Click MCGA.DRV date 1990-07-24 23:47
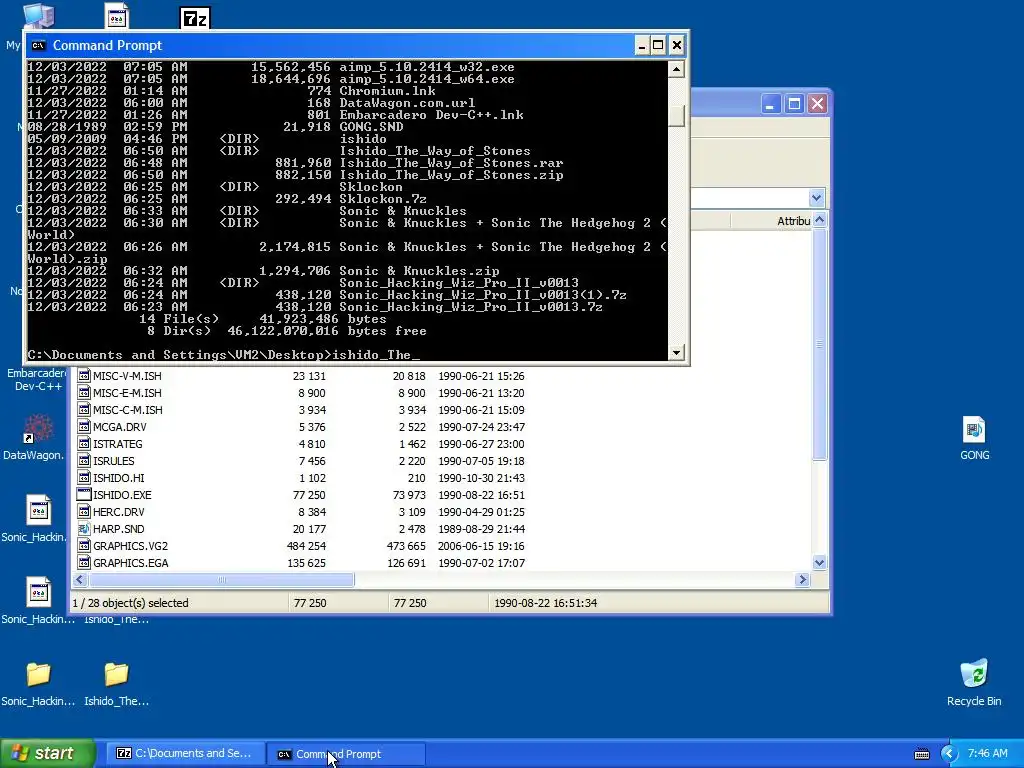Screen dimensions: 1024x768 (x=481, y=427)
